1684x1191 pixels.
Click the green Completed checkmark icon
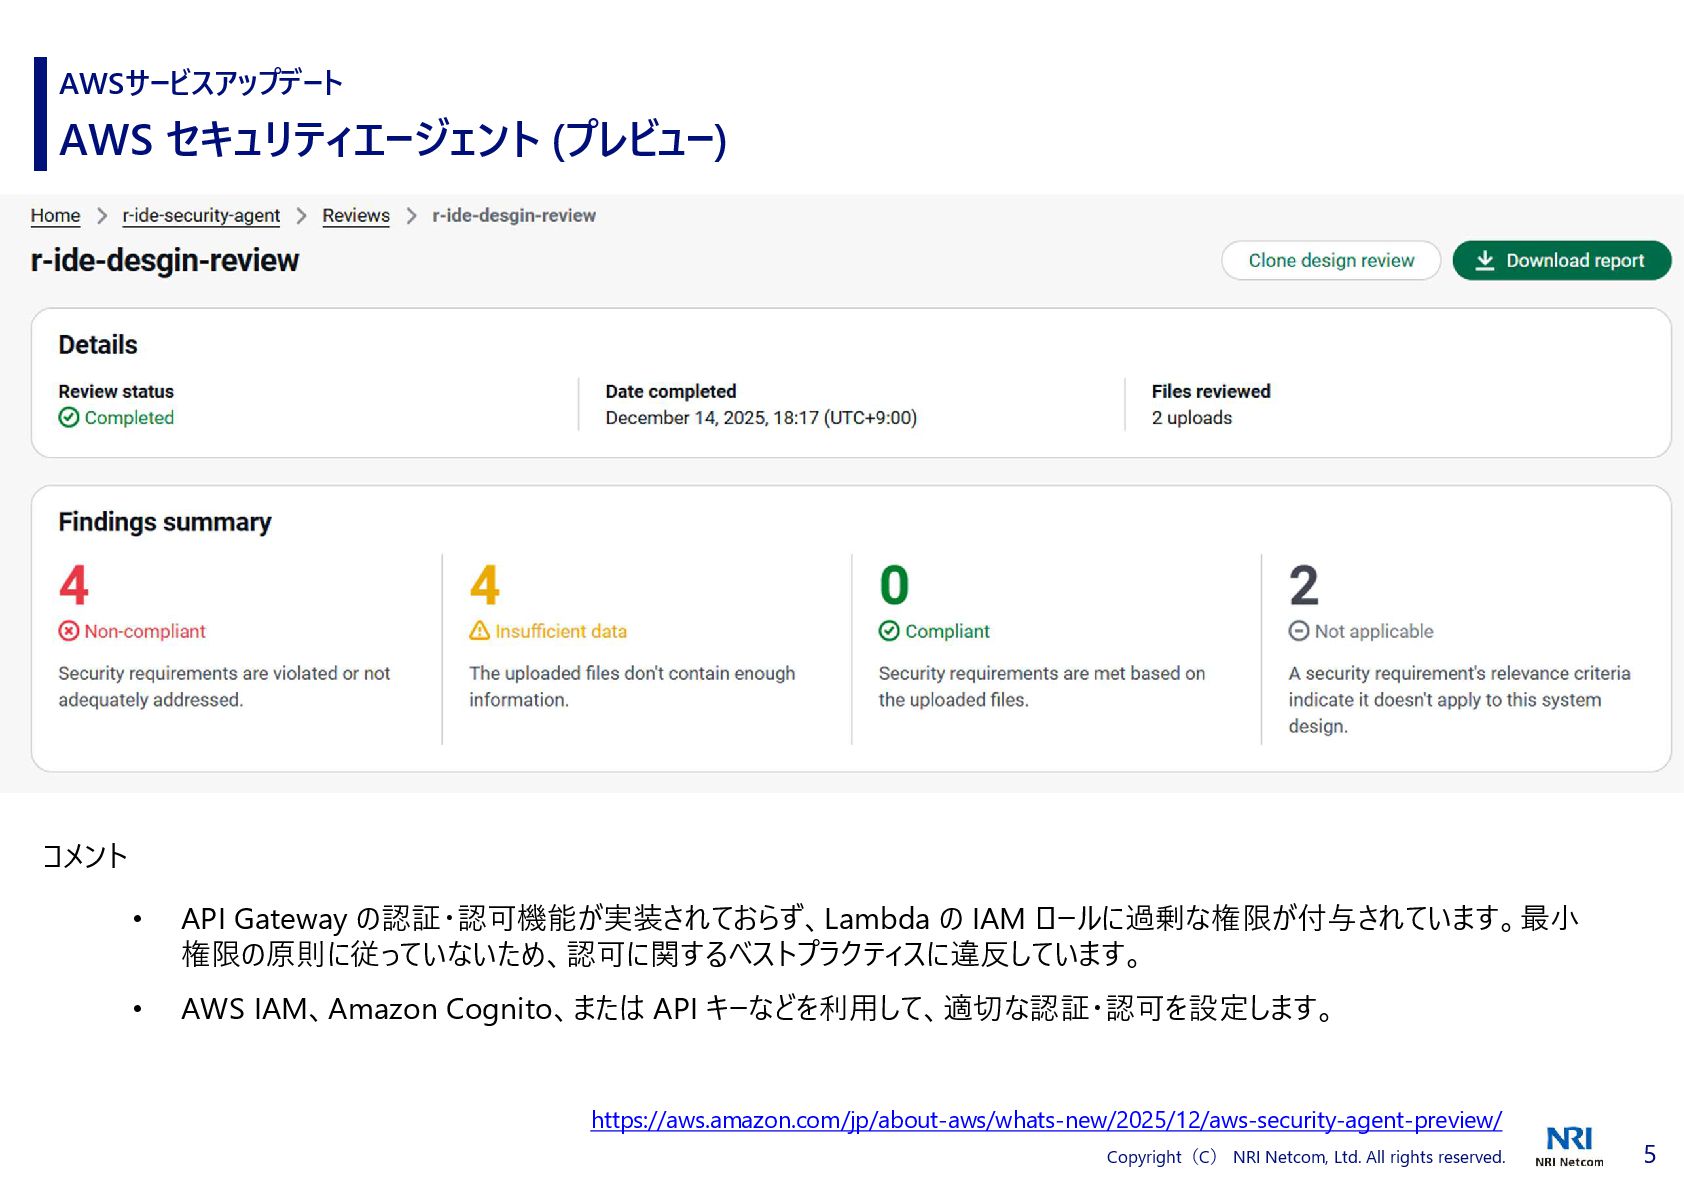tap(68, 418)
